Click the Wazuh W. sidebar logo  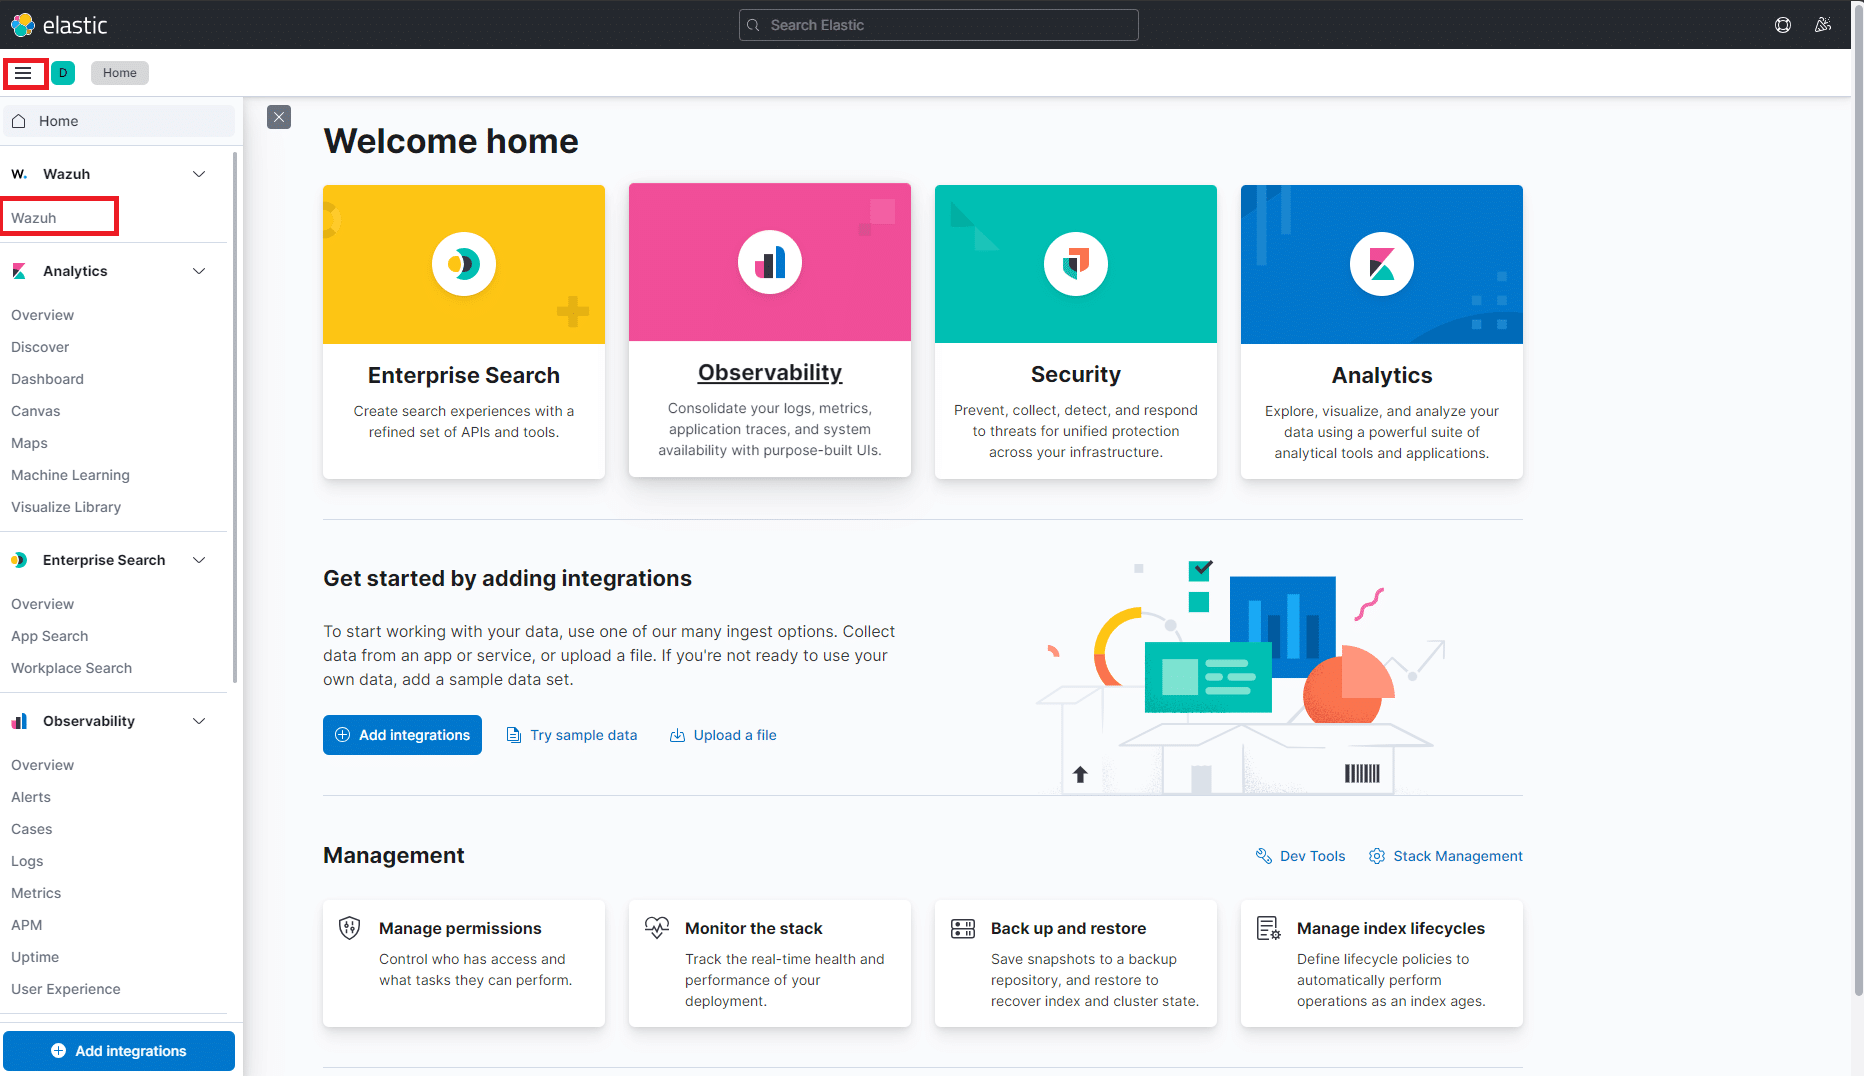click(x=19, y=174)
